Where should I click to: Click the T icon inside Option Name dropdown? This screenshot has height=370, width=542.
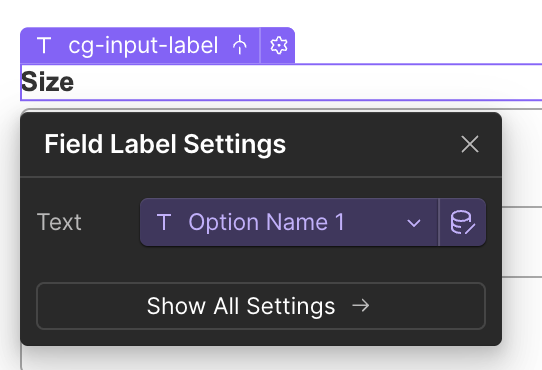pos(164,222)
